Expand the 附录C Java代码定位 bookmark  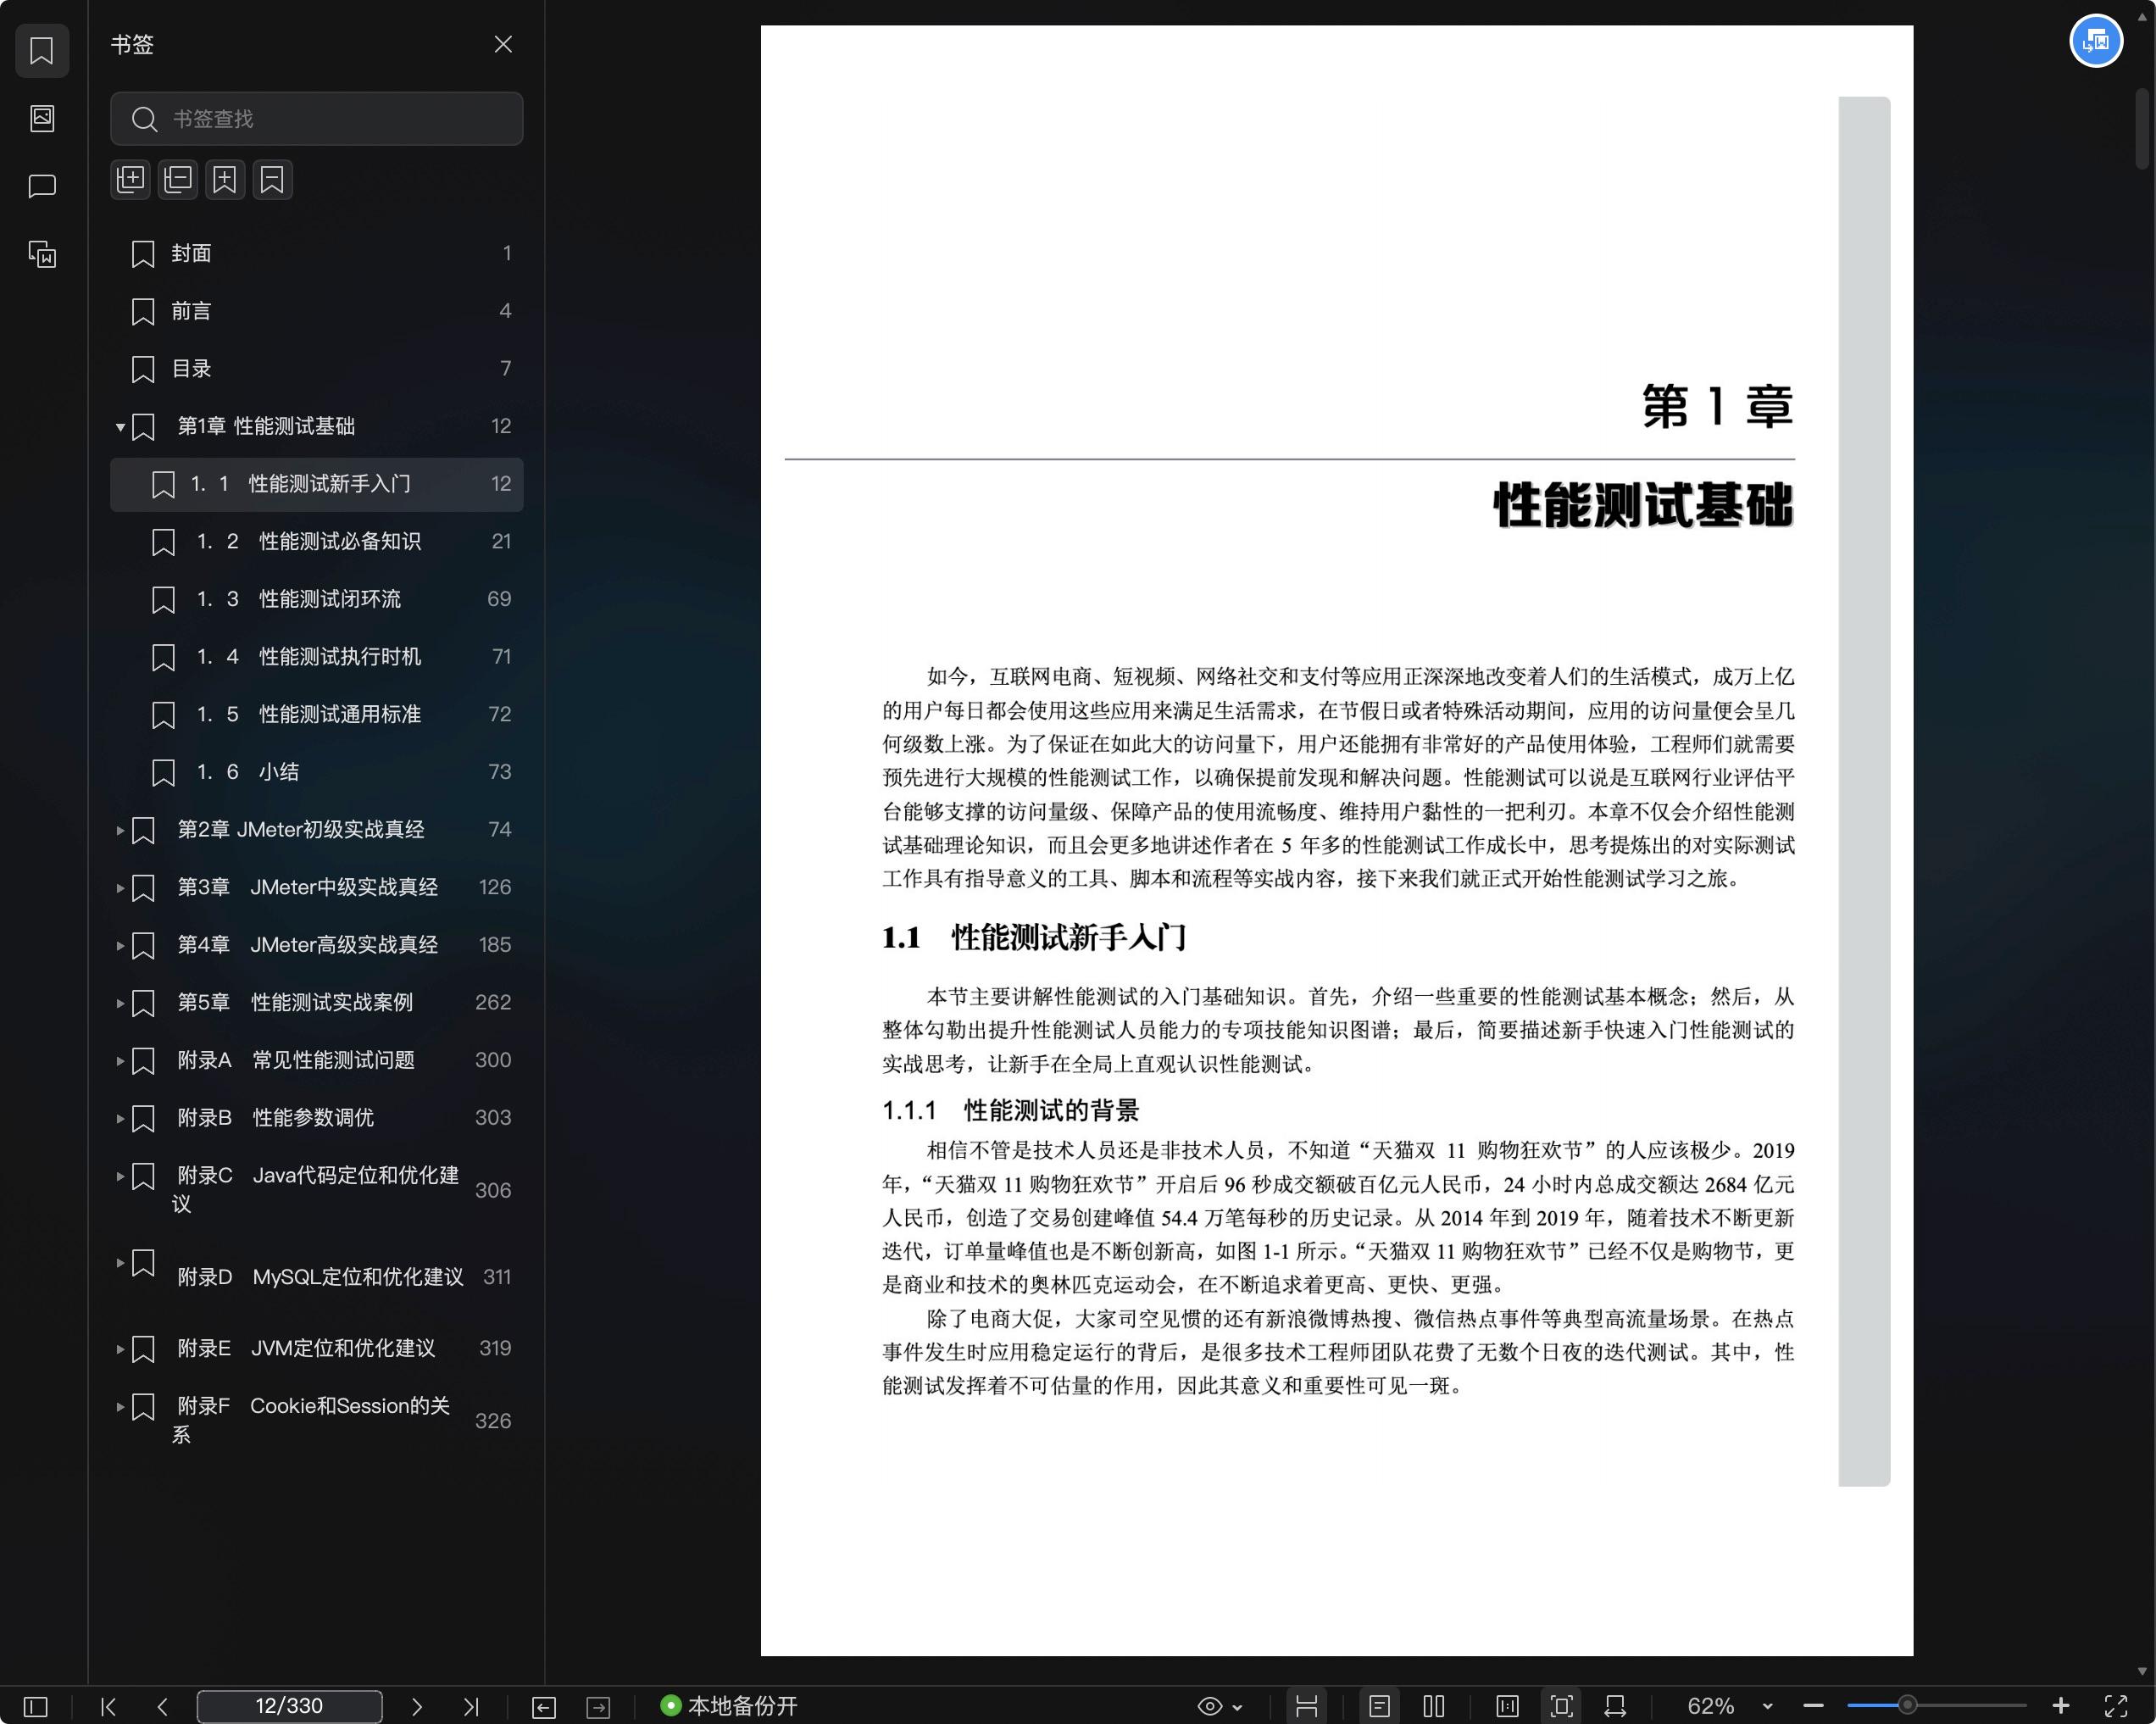point(120,1176)
